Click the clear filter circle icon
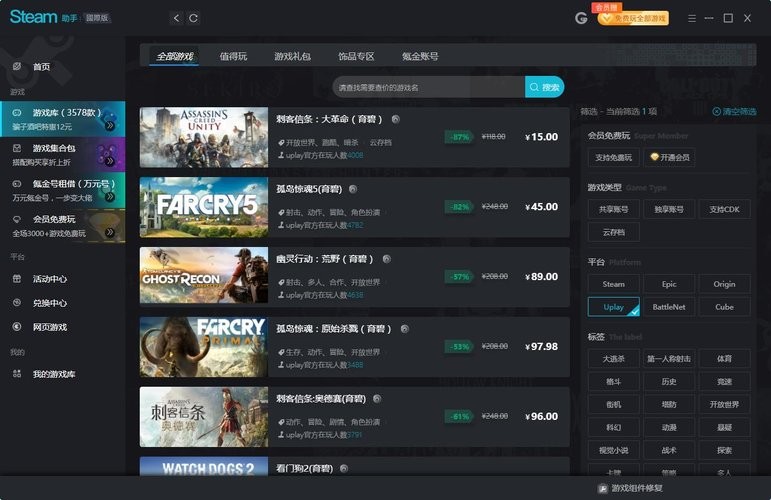 point(716,112)
